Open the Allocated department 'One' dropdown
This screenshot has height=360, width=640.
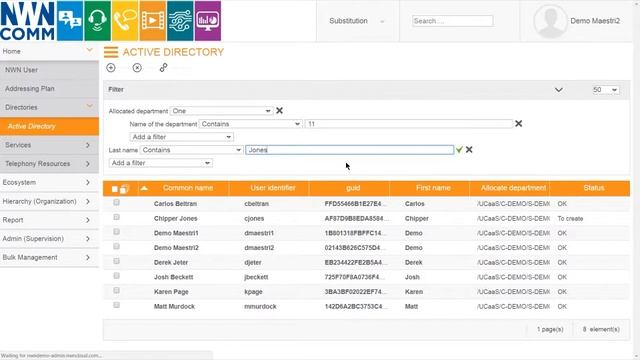[x=221, y=111]
